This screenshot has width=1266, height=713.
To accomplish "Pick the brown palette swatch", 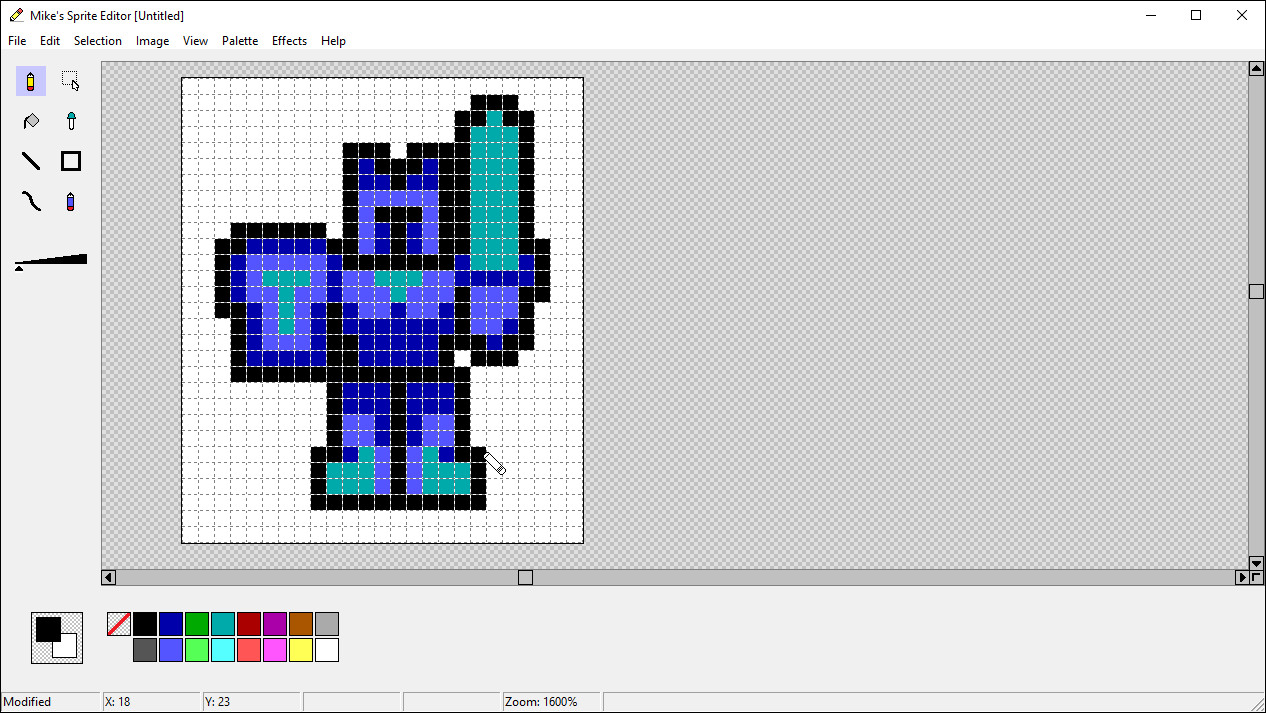I will (x=301, y=624).
